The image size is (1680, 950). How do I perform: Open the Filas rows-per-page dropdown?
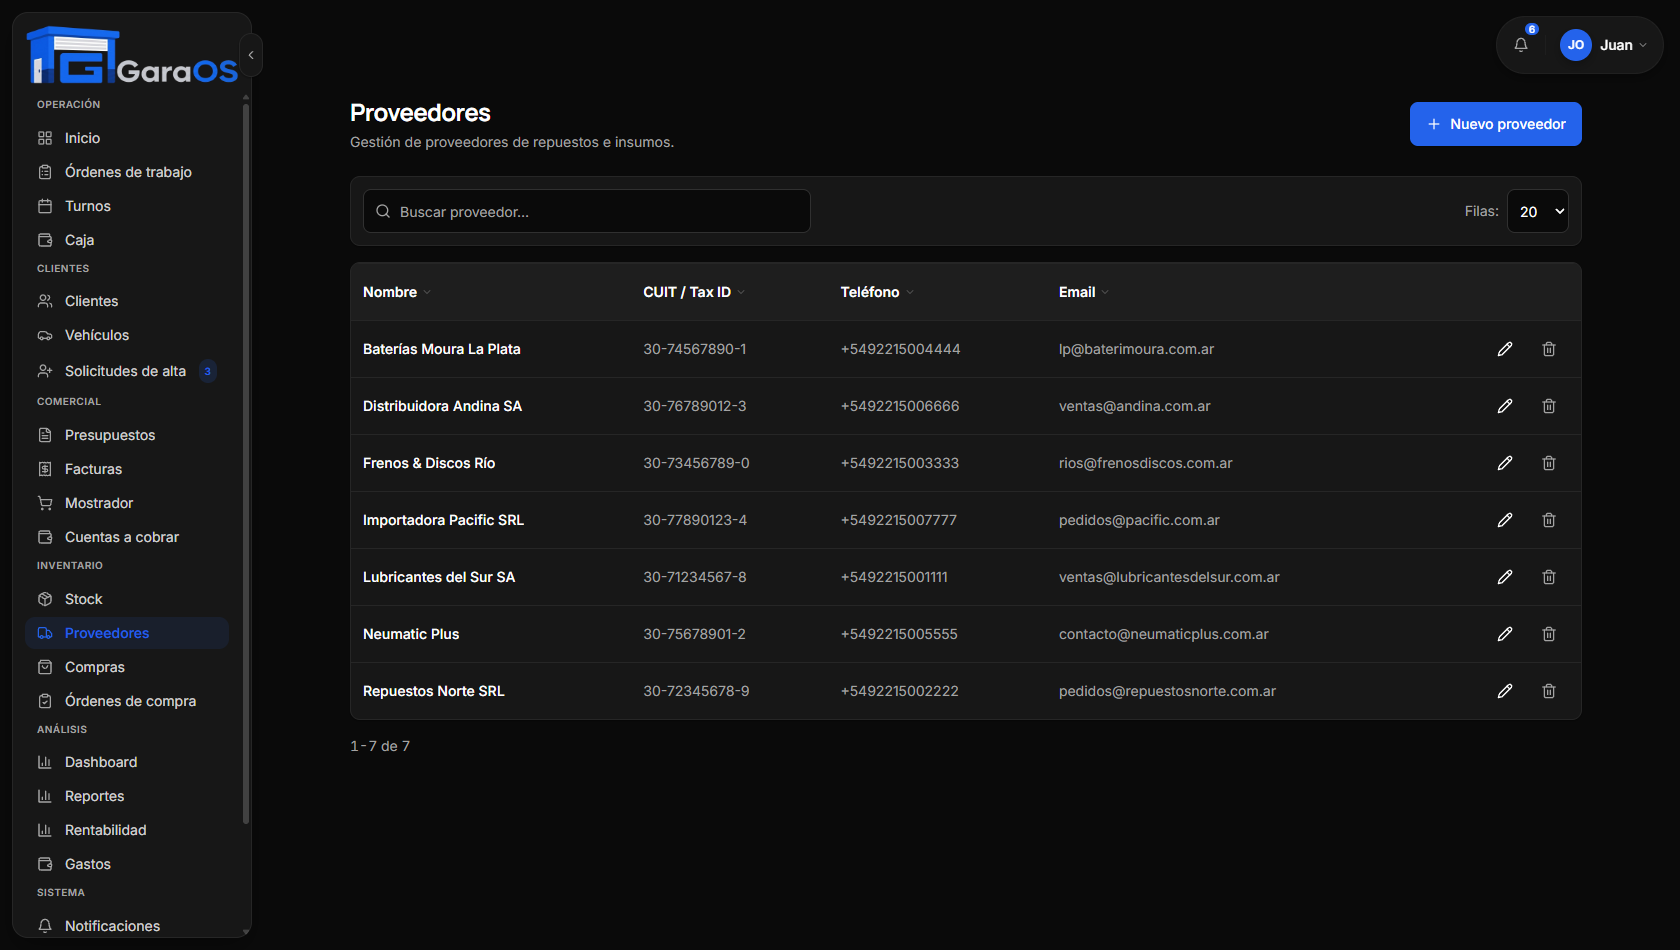[1538, 211]
